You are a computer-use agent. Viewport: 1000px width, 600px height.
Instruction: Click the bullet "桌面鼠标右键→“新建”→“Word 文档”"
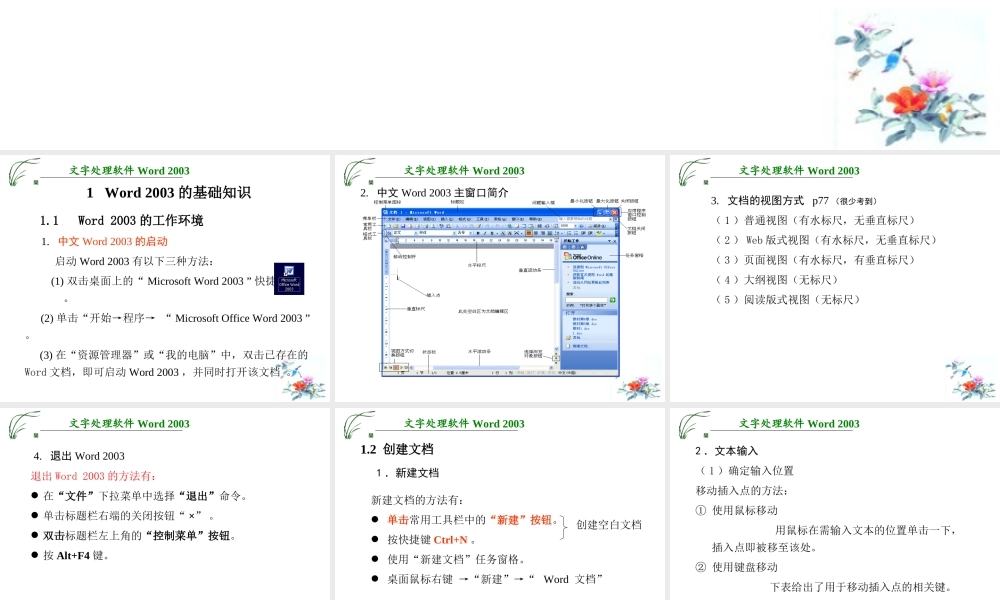pos(488,580)
